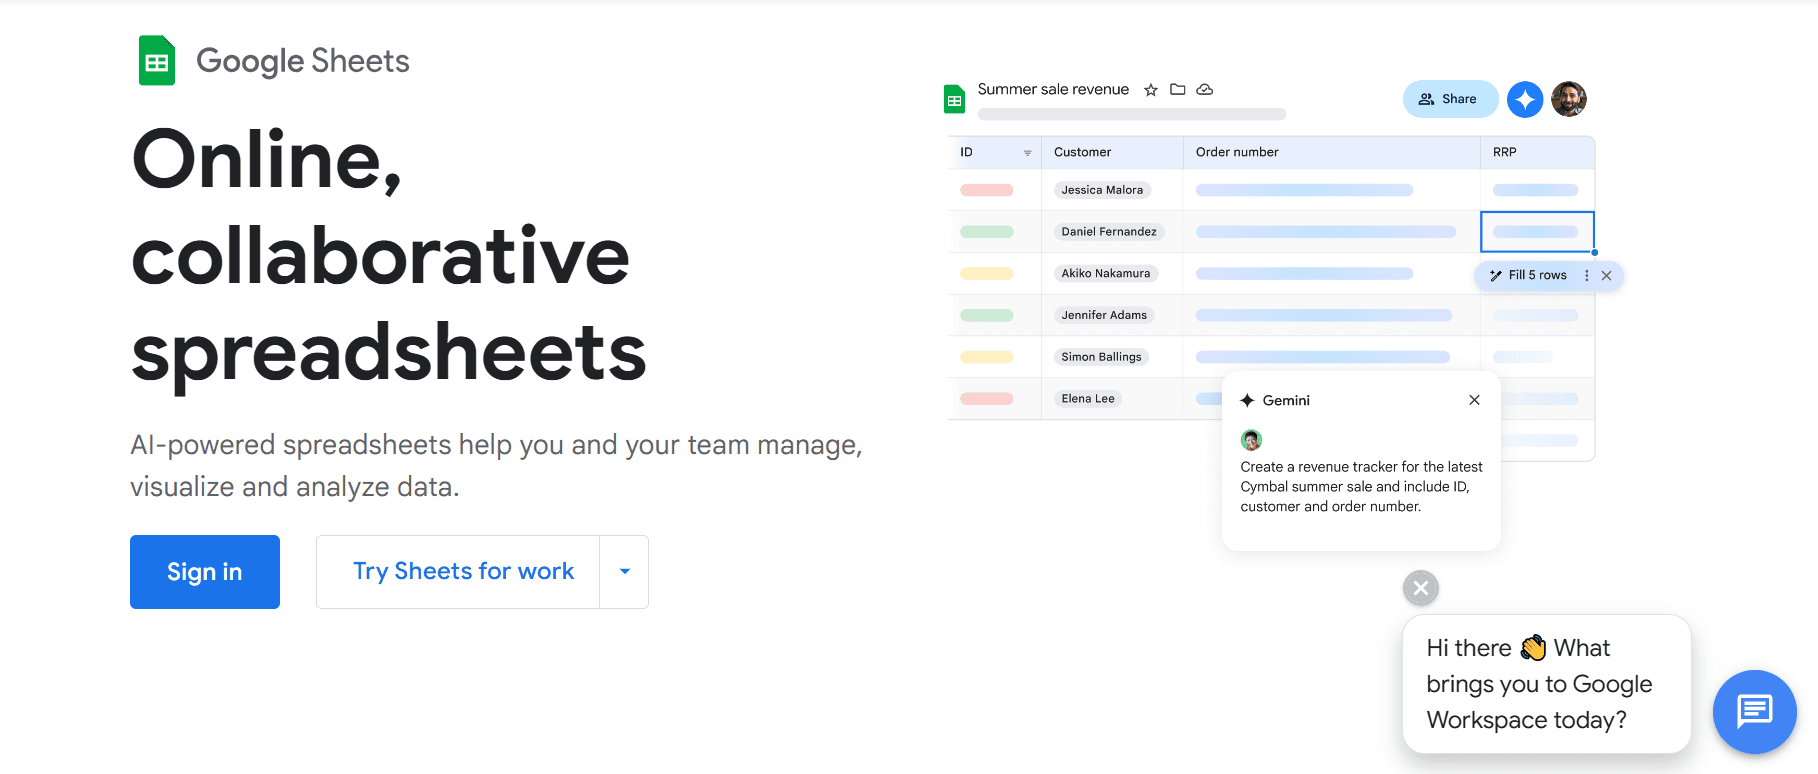Screen dimensions: 1818x774
Task: Click green ID pill in Daniel Fernandez row
Action: click(986, 232)
